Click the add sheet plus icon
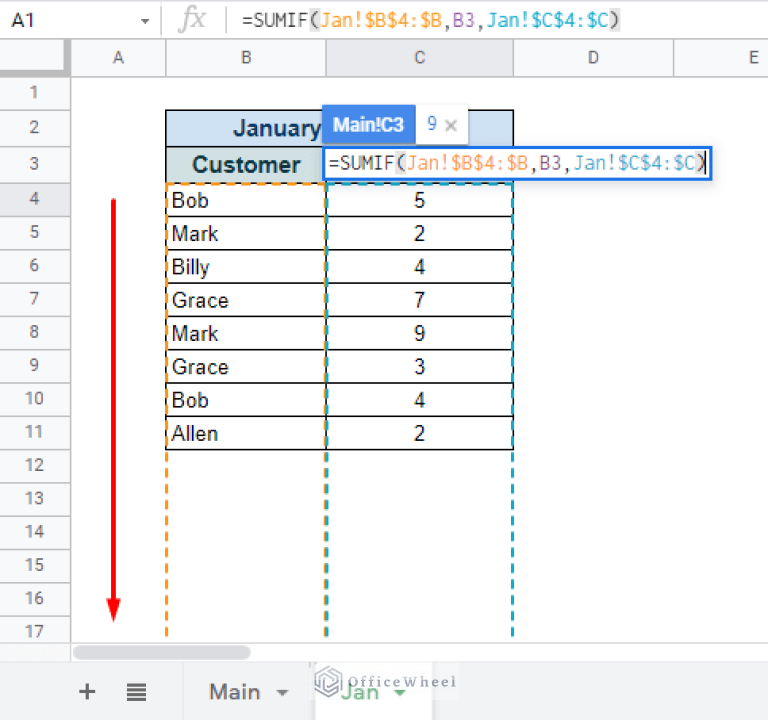Screen dimensions: 768x720 (x=87, y=691)
